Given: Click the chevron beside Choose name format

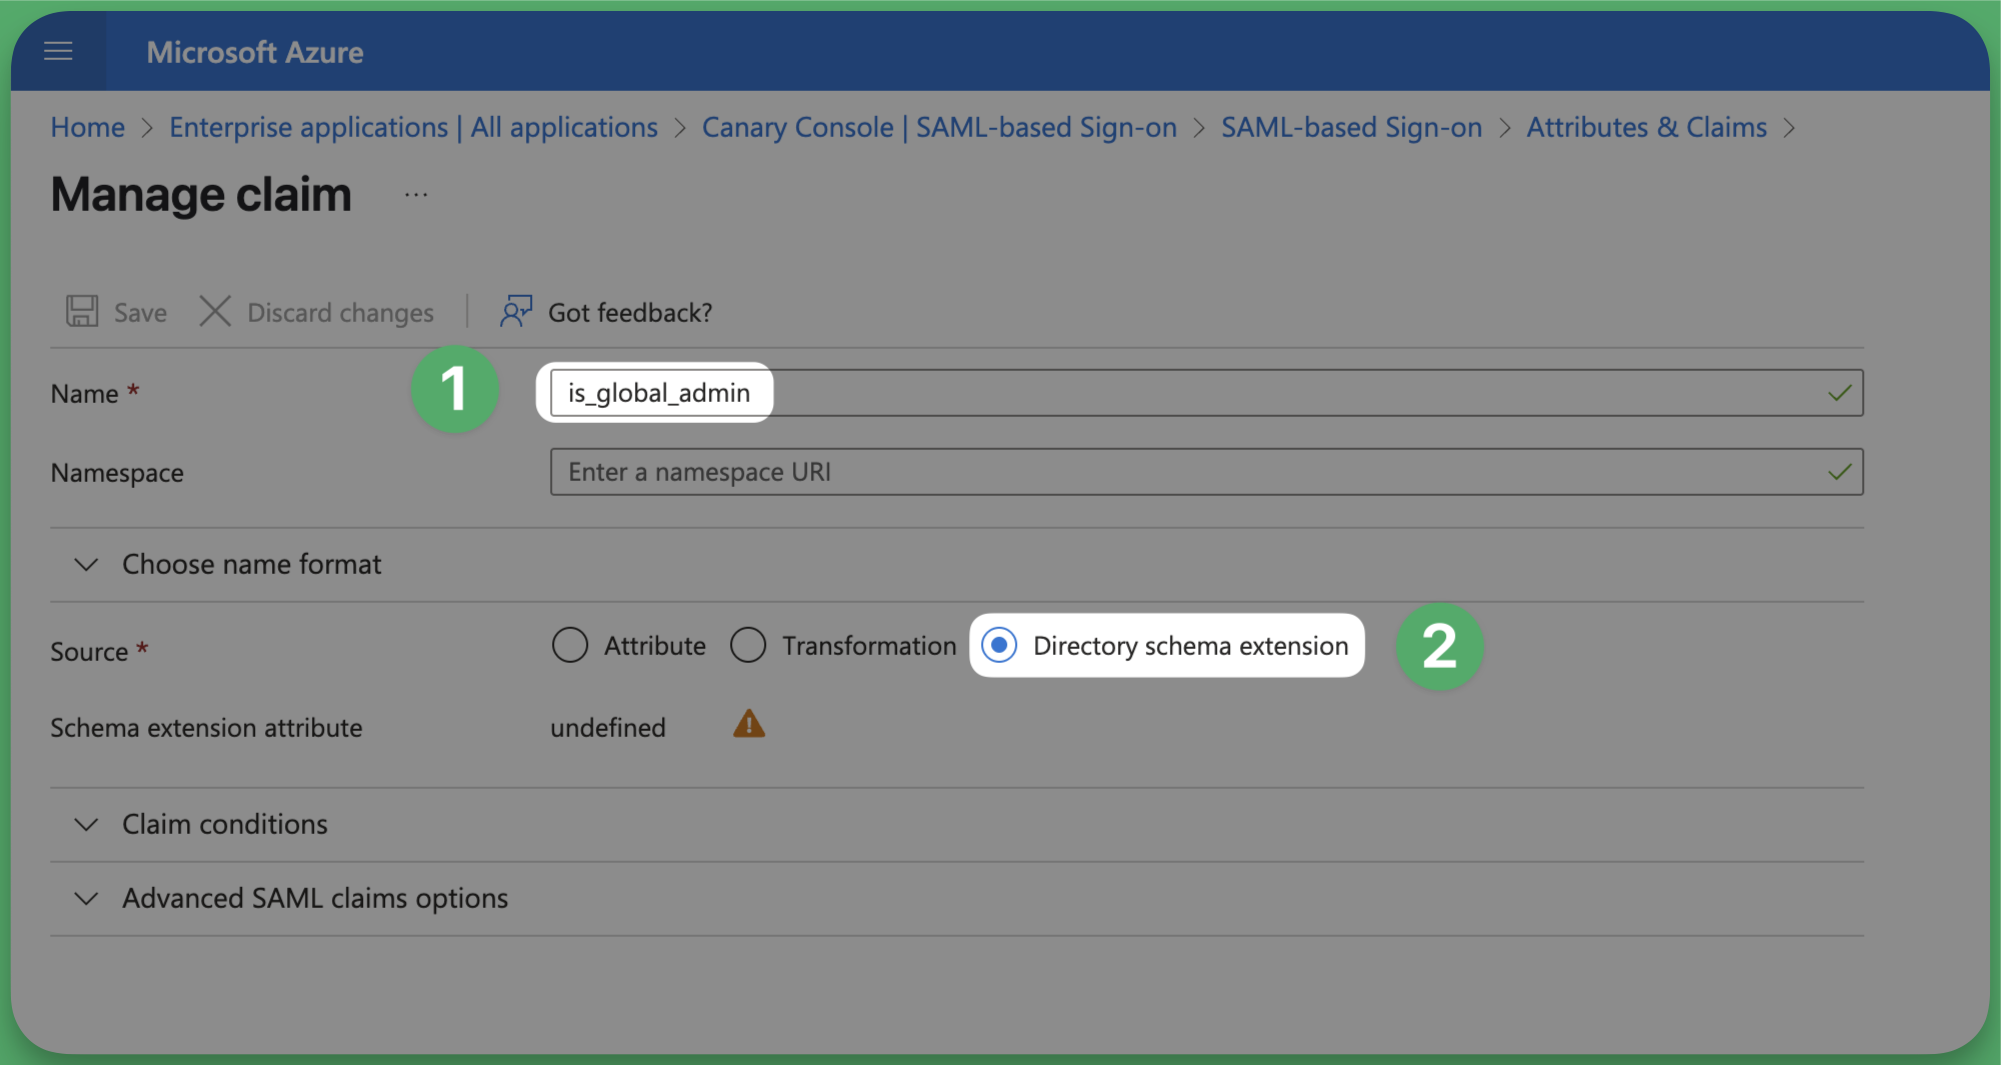Looking at the screenshot, I should (87, 565).
